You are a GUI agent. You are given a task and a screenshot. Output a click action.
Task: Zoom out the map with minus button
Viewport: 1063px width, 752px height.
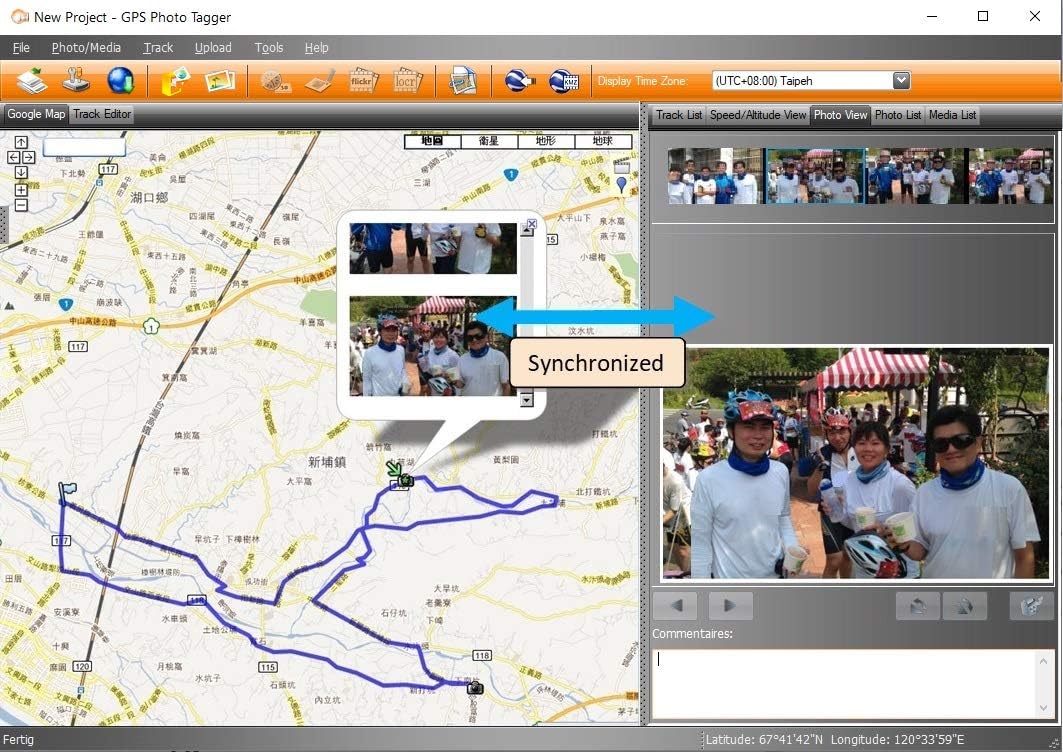coord(21,206)
